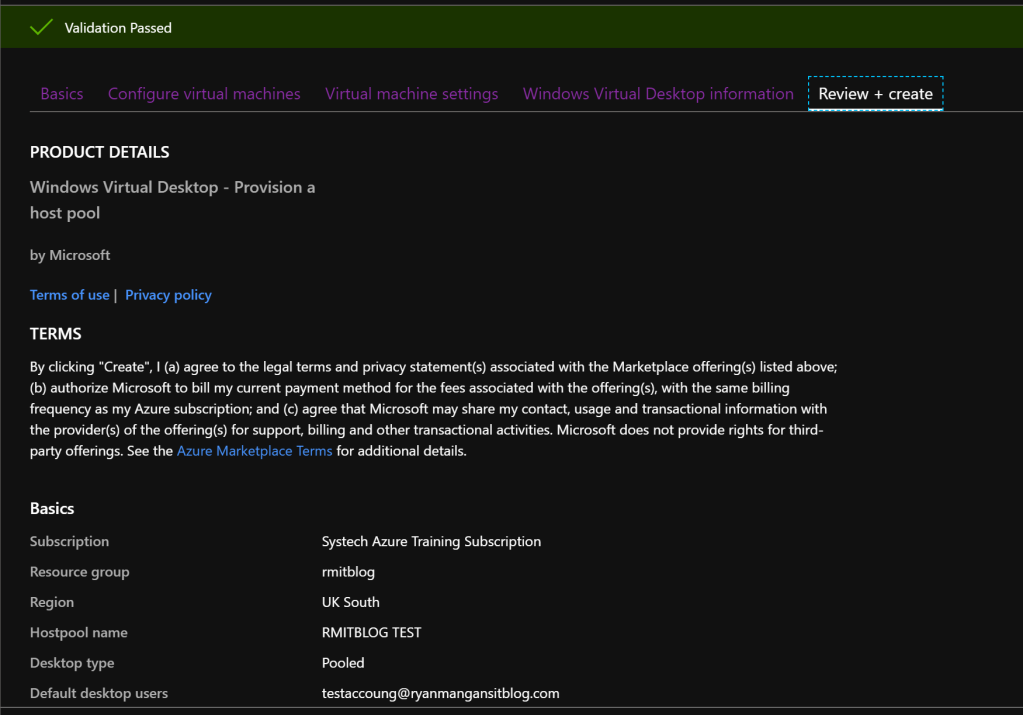This screenshot has height=715, width=1023.
Task: Click the Region label
Action: tap(52, 602)
